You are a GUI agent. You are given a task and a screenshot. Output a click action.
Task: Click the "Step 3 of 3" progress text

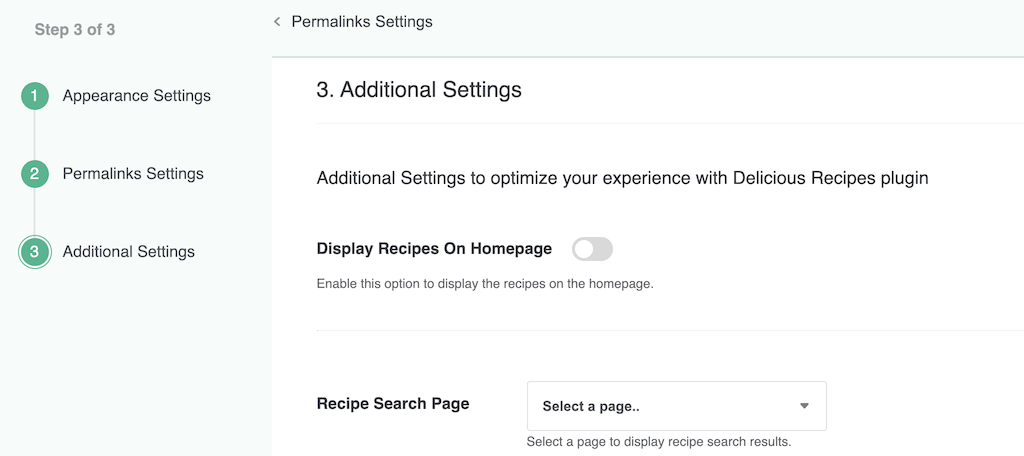(x=75, y=30)
